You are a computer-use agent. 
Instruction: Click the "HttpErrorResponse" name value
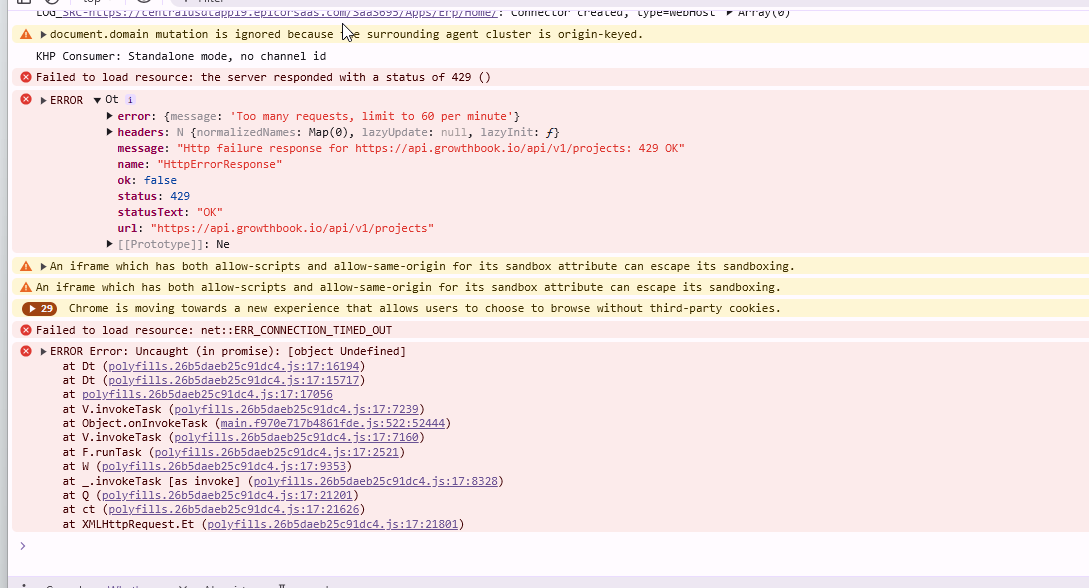click(219, 164)
